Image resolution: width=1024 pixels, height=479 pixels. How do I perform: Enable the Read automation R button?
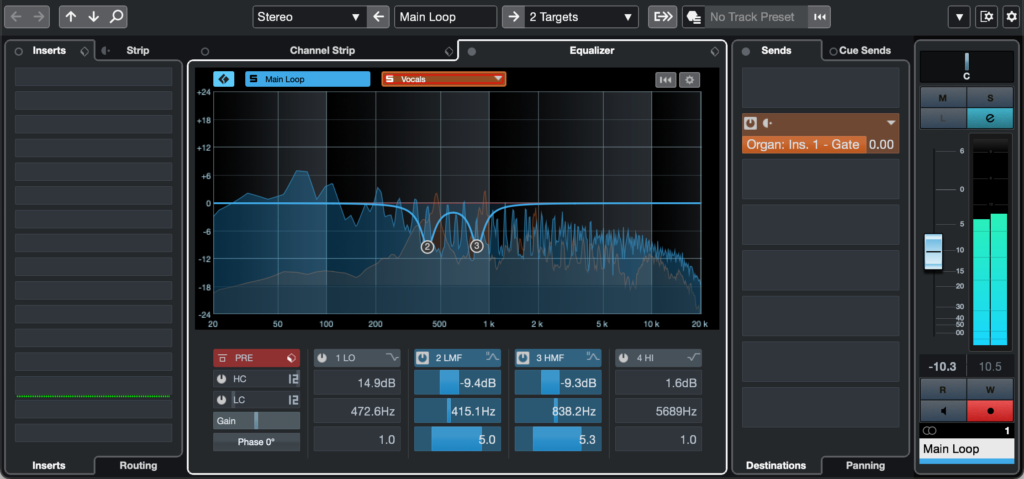943,390
